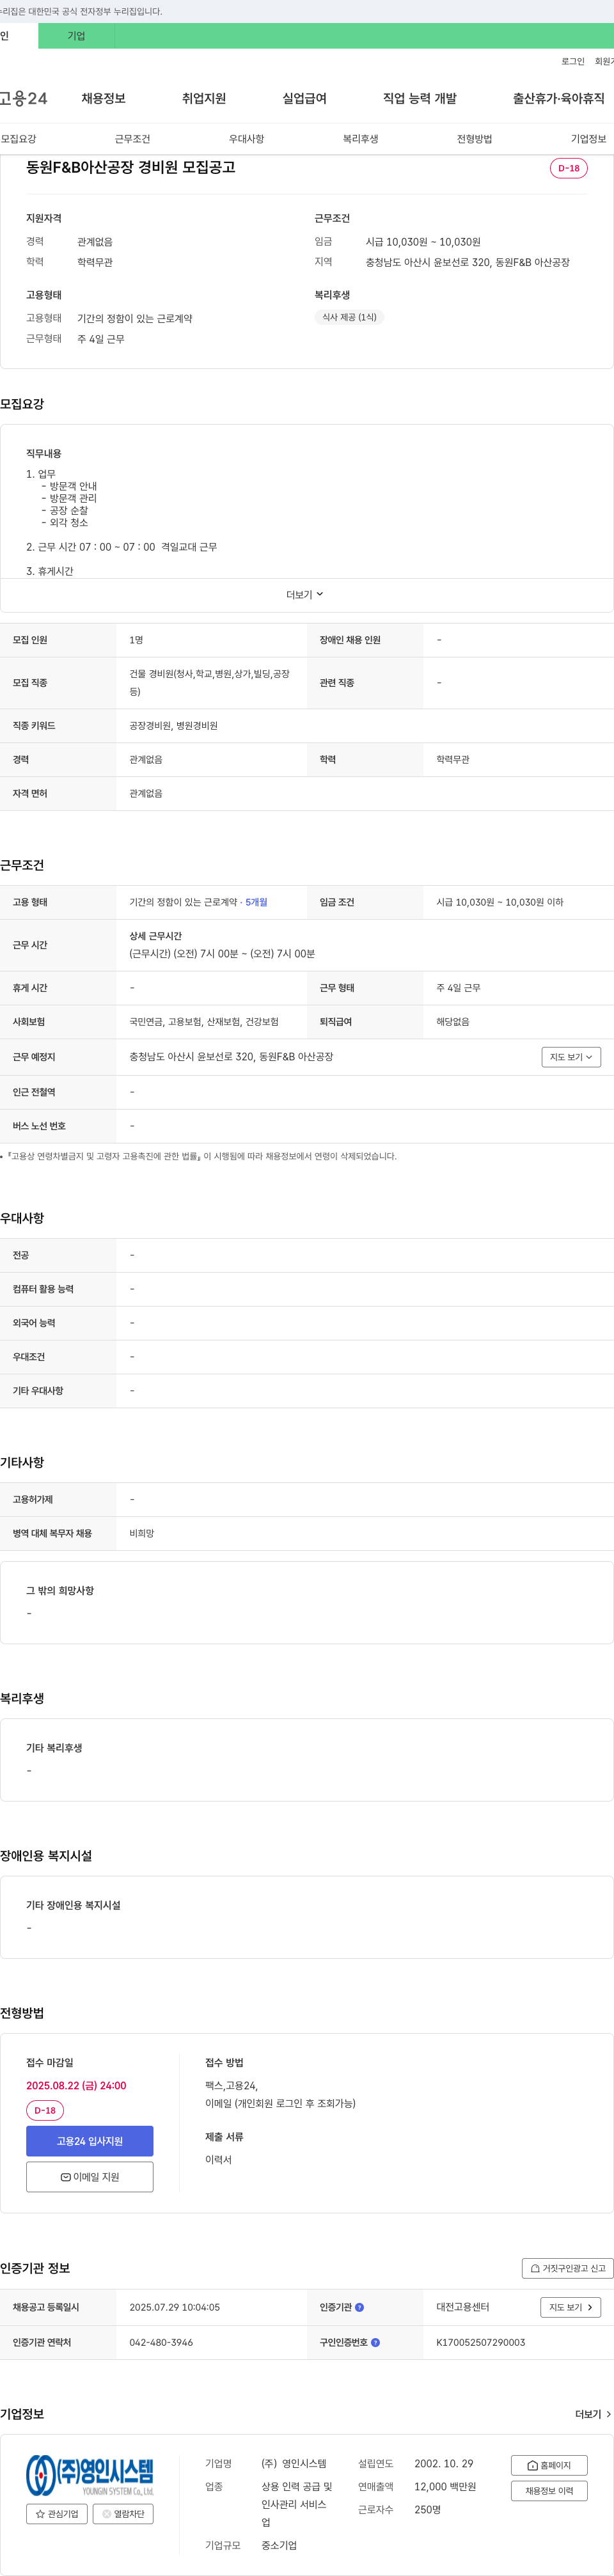The width and height of the screenshot is (614, 2576).
Task: Open 지도 보기 dropdown for 근무 예정지
Action: point(571,1057)
